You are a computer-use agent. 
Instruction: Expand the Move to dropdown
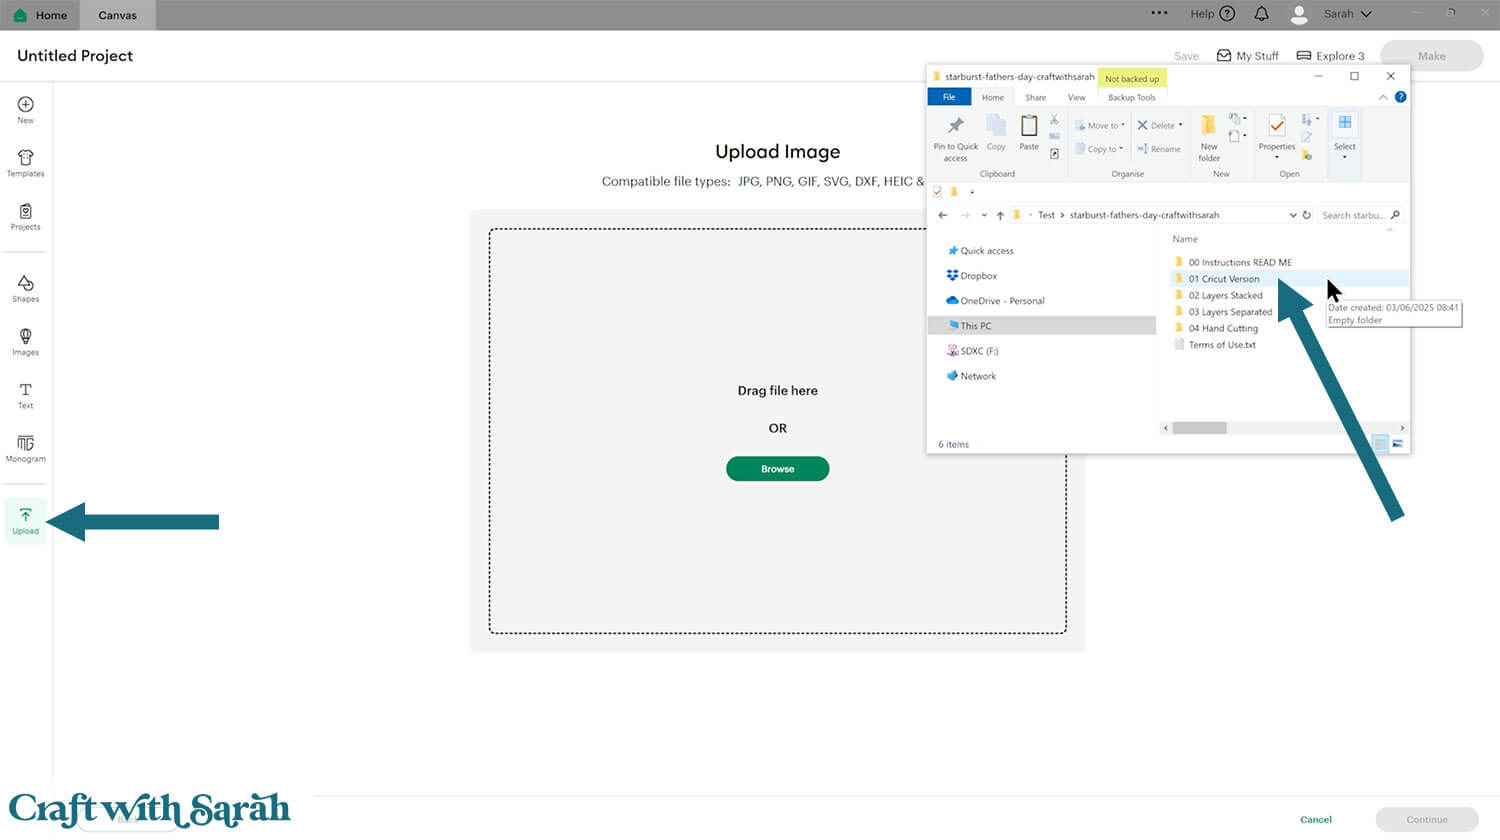coord(1123,125)
